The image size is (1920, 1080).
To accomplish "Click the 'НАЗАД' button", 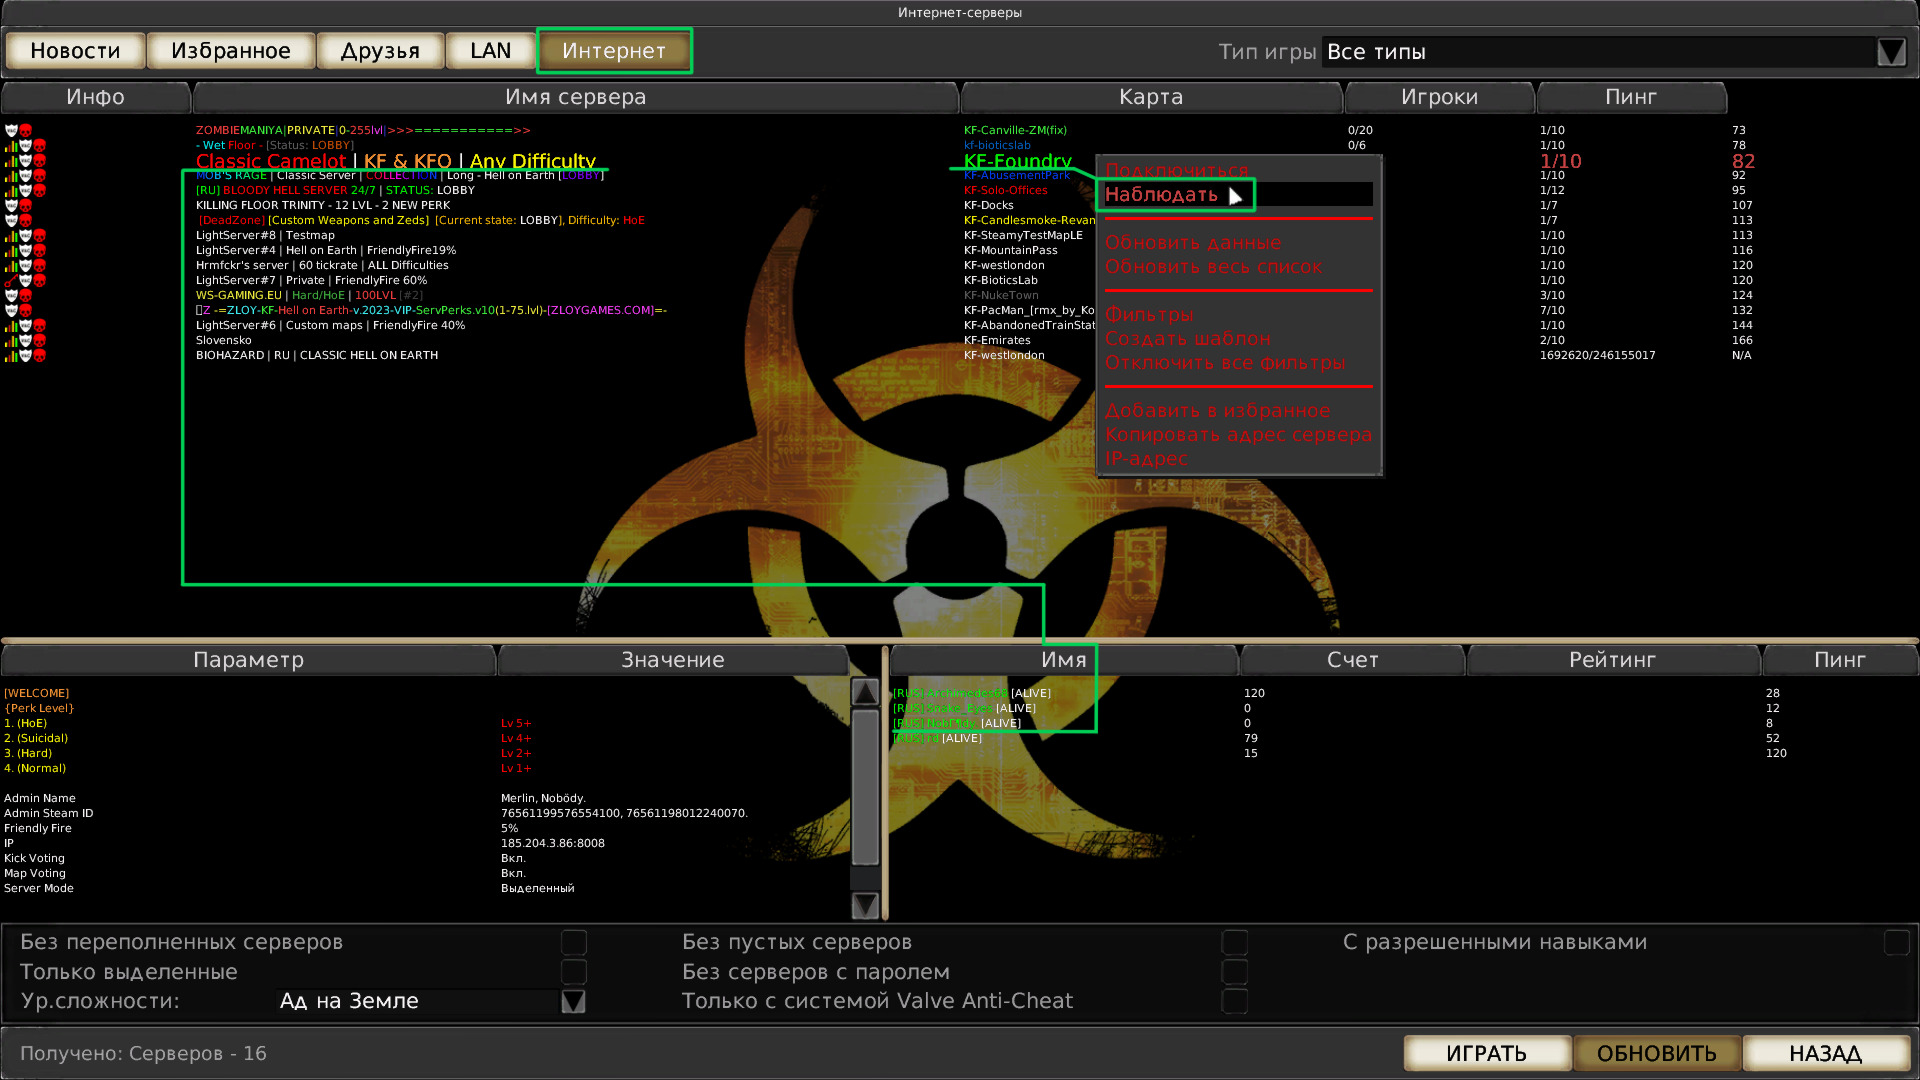I will click(1825, 1053).
